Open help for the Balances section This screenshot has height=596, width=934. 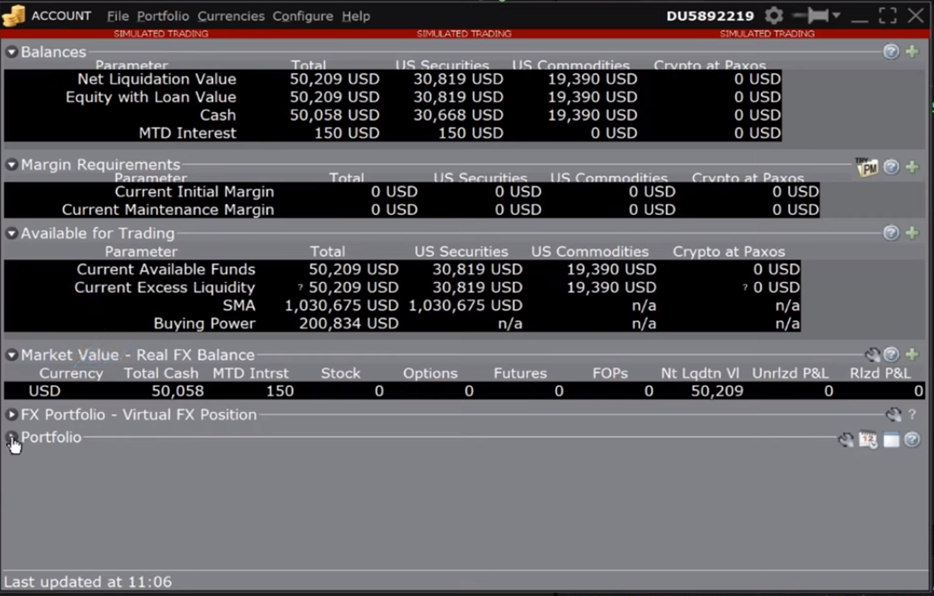click(891, 51)
